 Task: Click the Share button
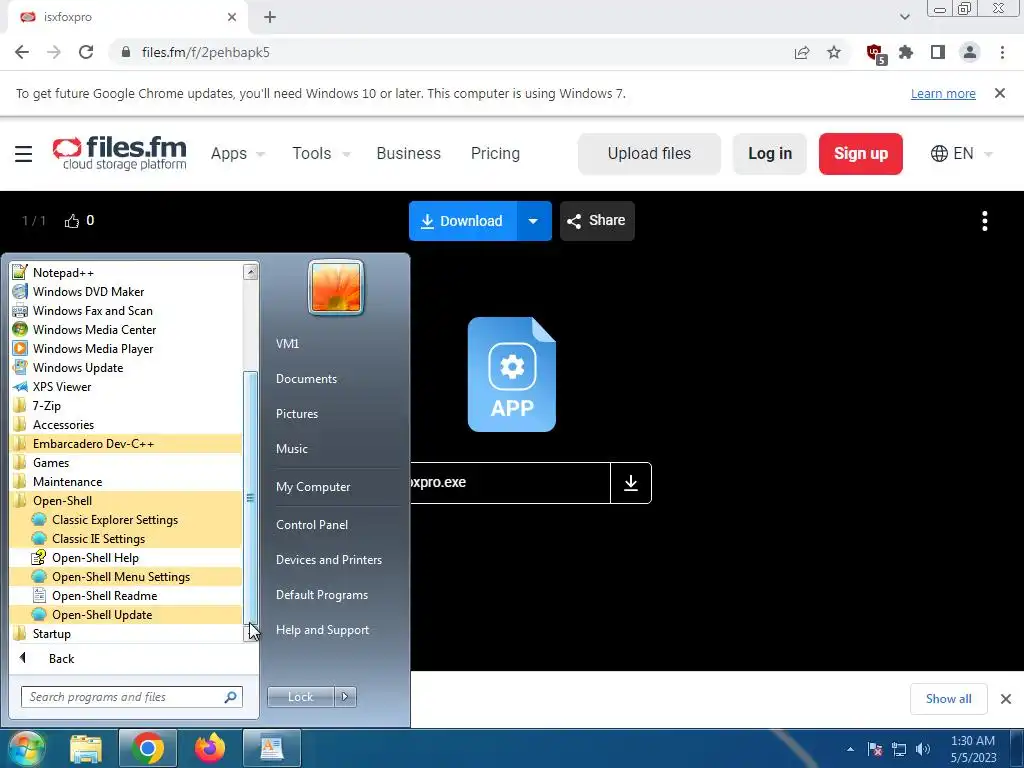[x=597, y=221]
